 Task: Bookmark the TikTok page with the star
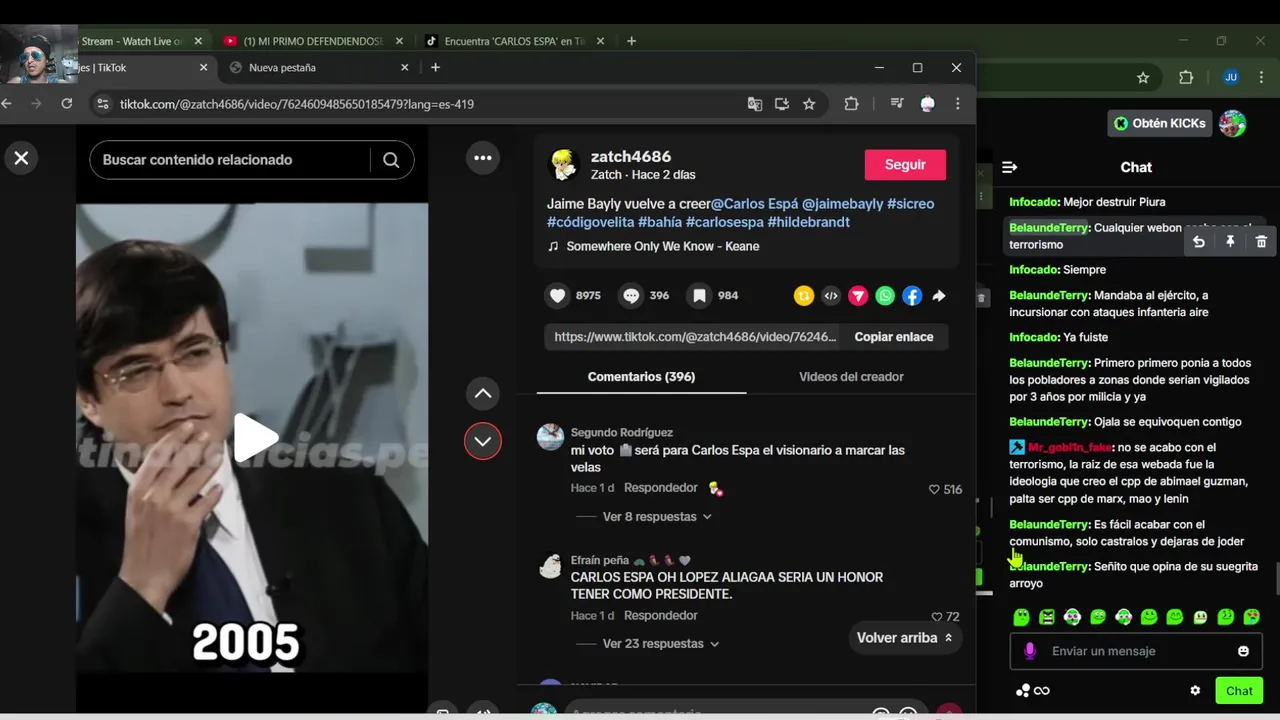[x=809, y=104]
